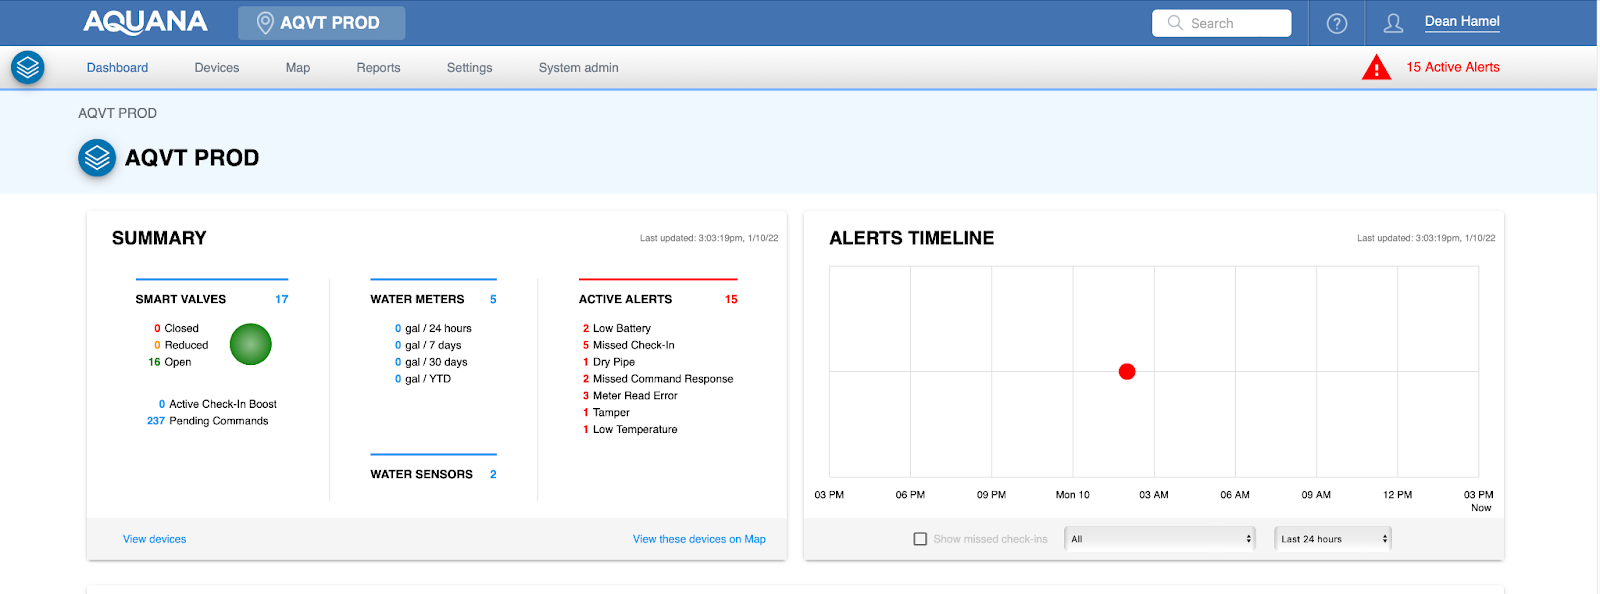Click the 0 Reduced valves entry

click(x=181, y=345)
